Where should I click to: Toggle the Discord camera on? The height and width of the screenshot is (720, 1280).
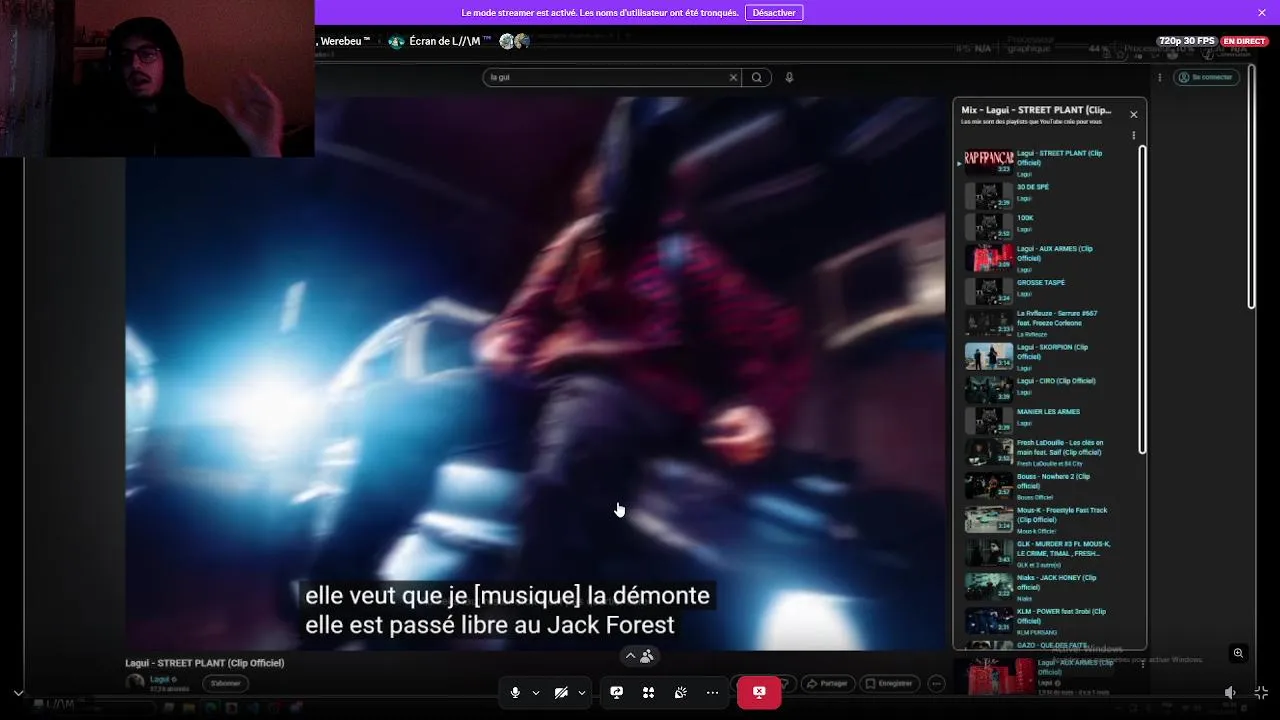[561, 692]
